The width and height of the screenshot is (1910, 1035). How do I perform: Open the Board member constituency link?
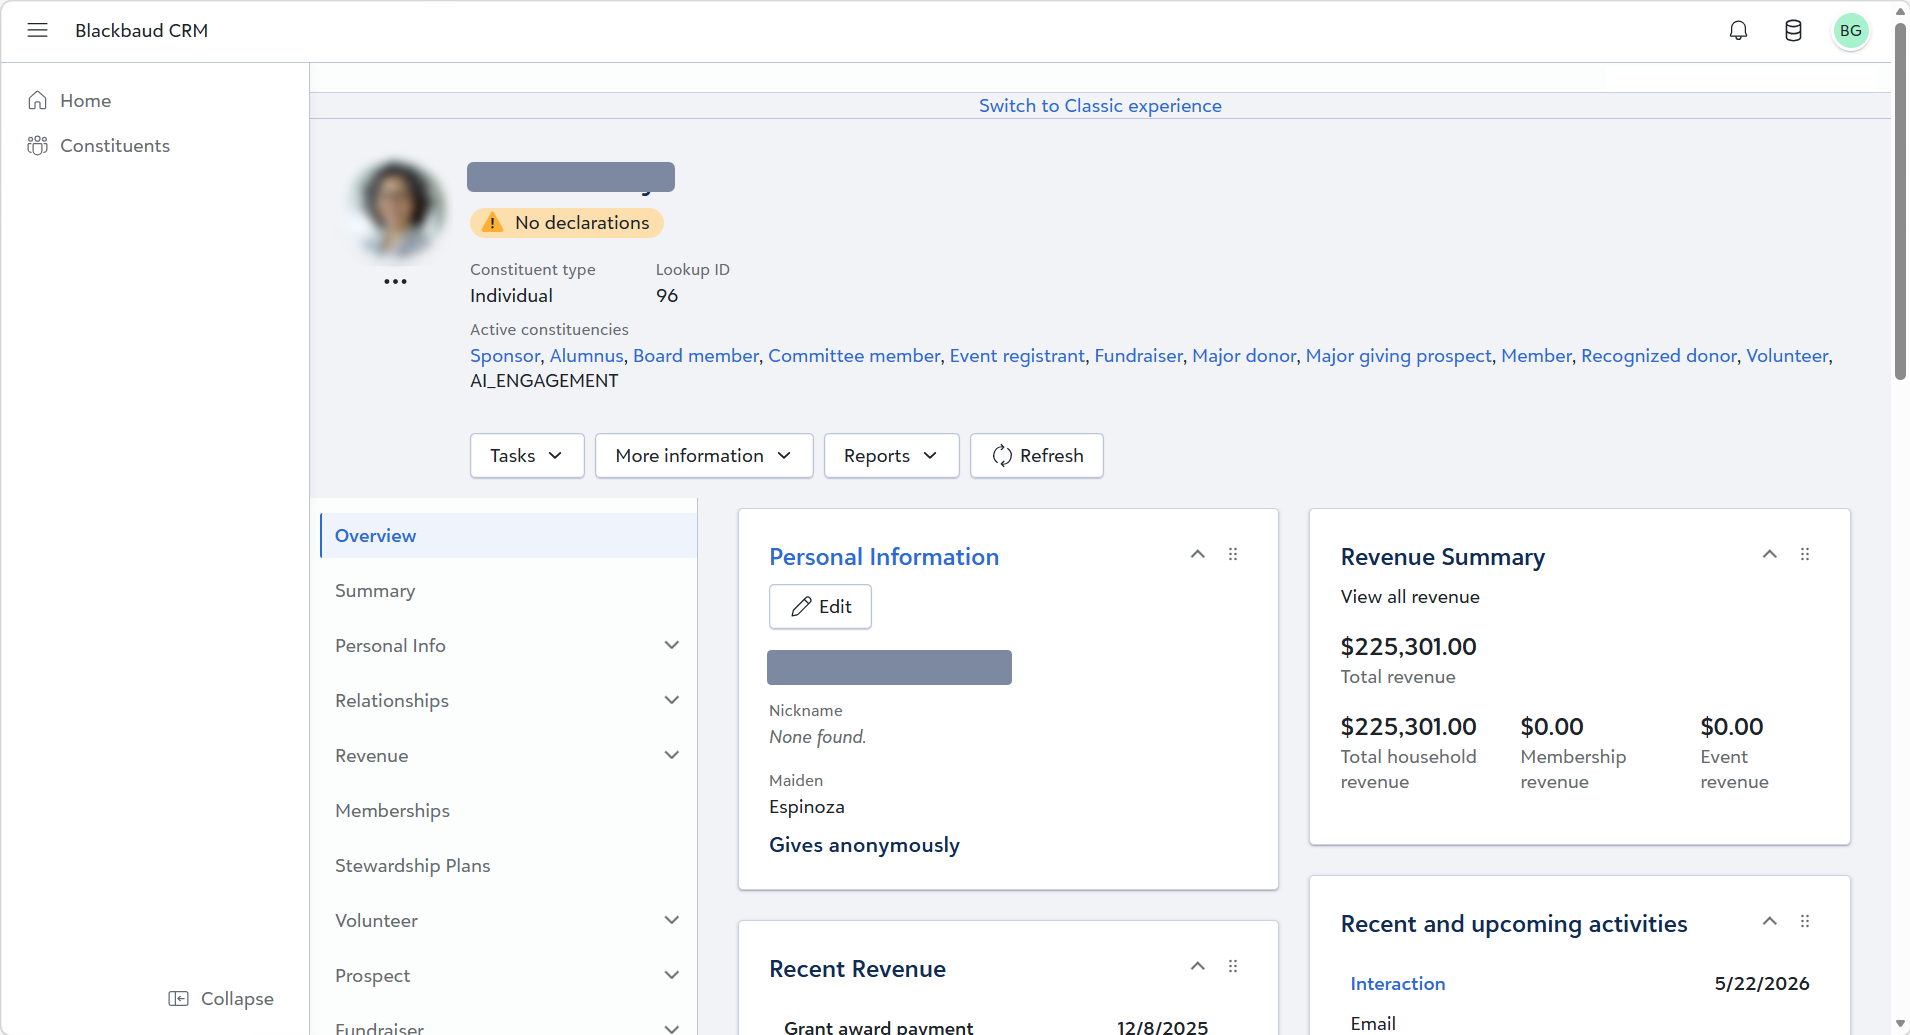pos(696,355)
